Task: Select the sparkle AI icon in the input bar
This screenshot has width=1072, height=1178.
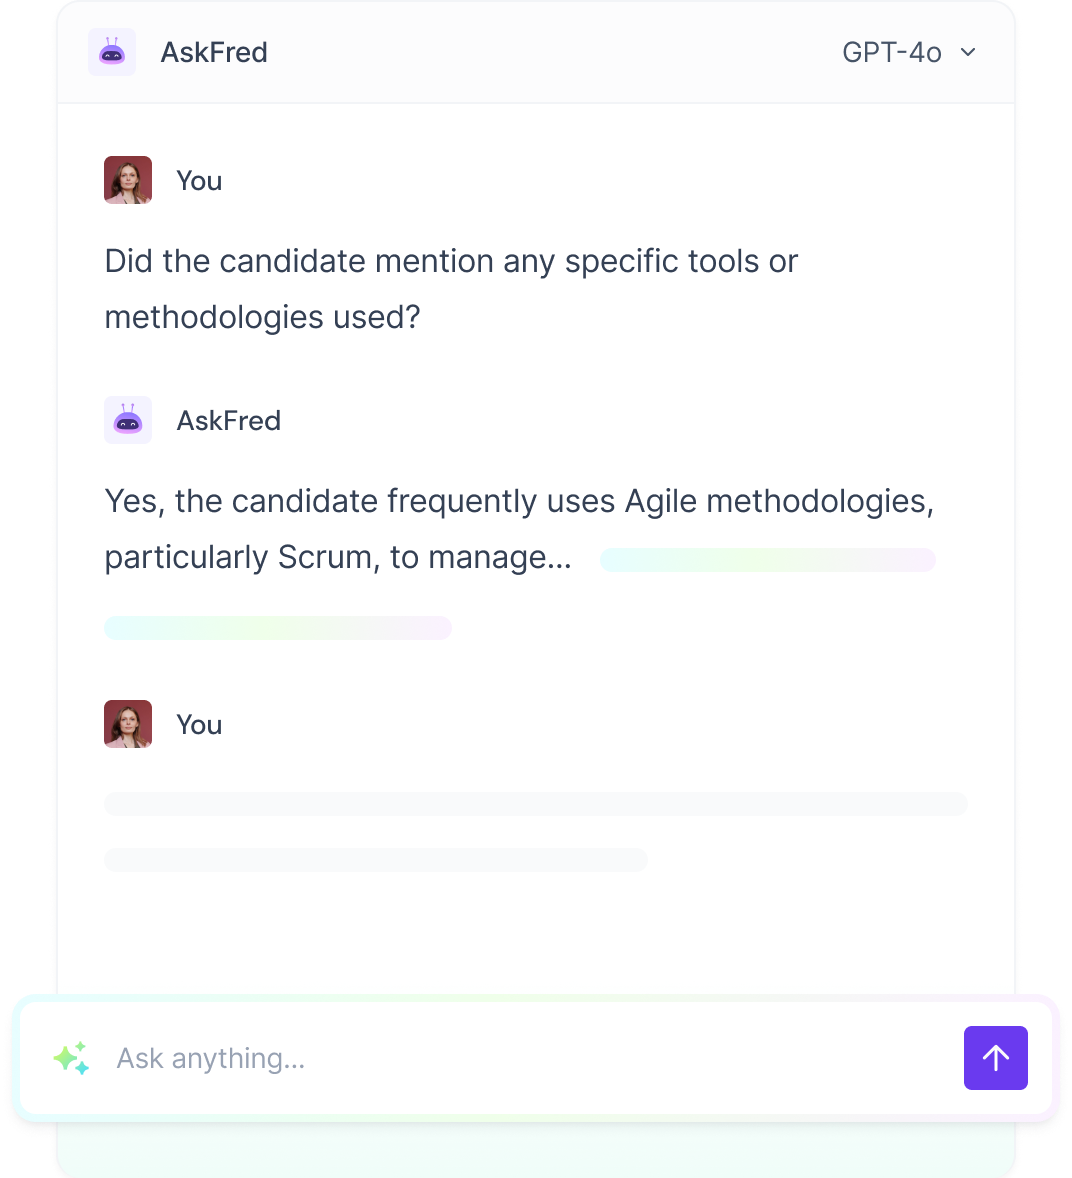Action: tap(70, 1058)
